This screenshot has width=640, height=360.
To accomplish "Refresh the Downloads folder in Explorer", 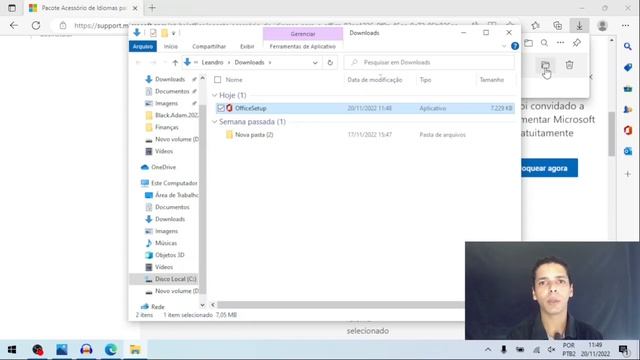I will (x=330, y=62).
